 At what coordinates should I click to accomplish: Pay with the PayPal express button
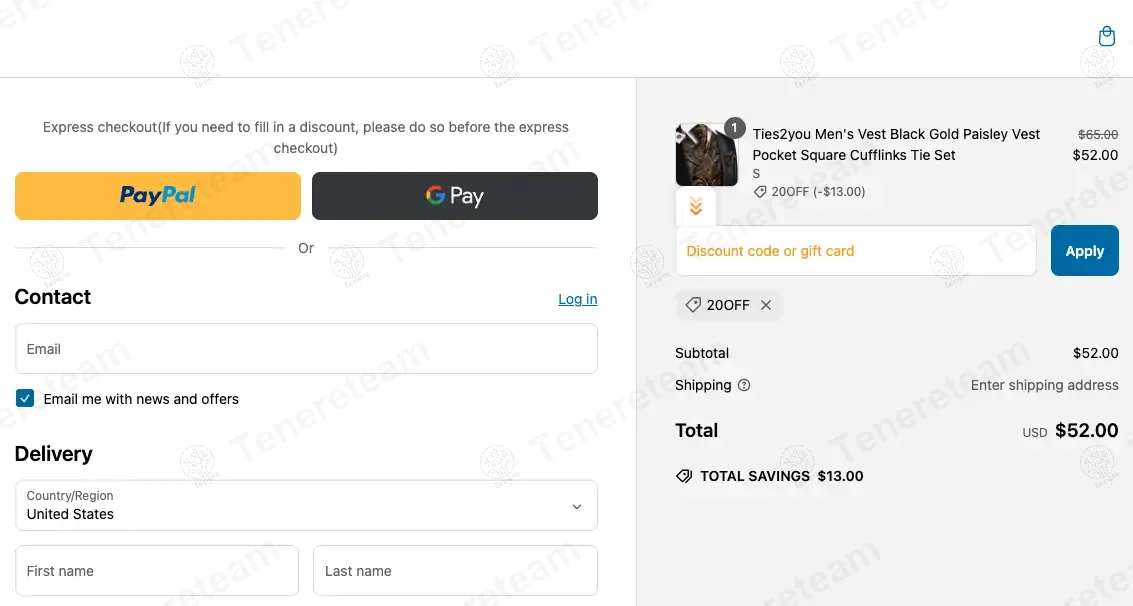pyautogui.click(x=158, y=196)
